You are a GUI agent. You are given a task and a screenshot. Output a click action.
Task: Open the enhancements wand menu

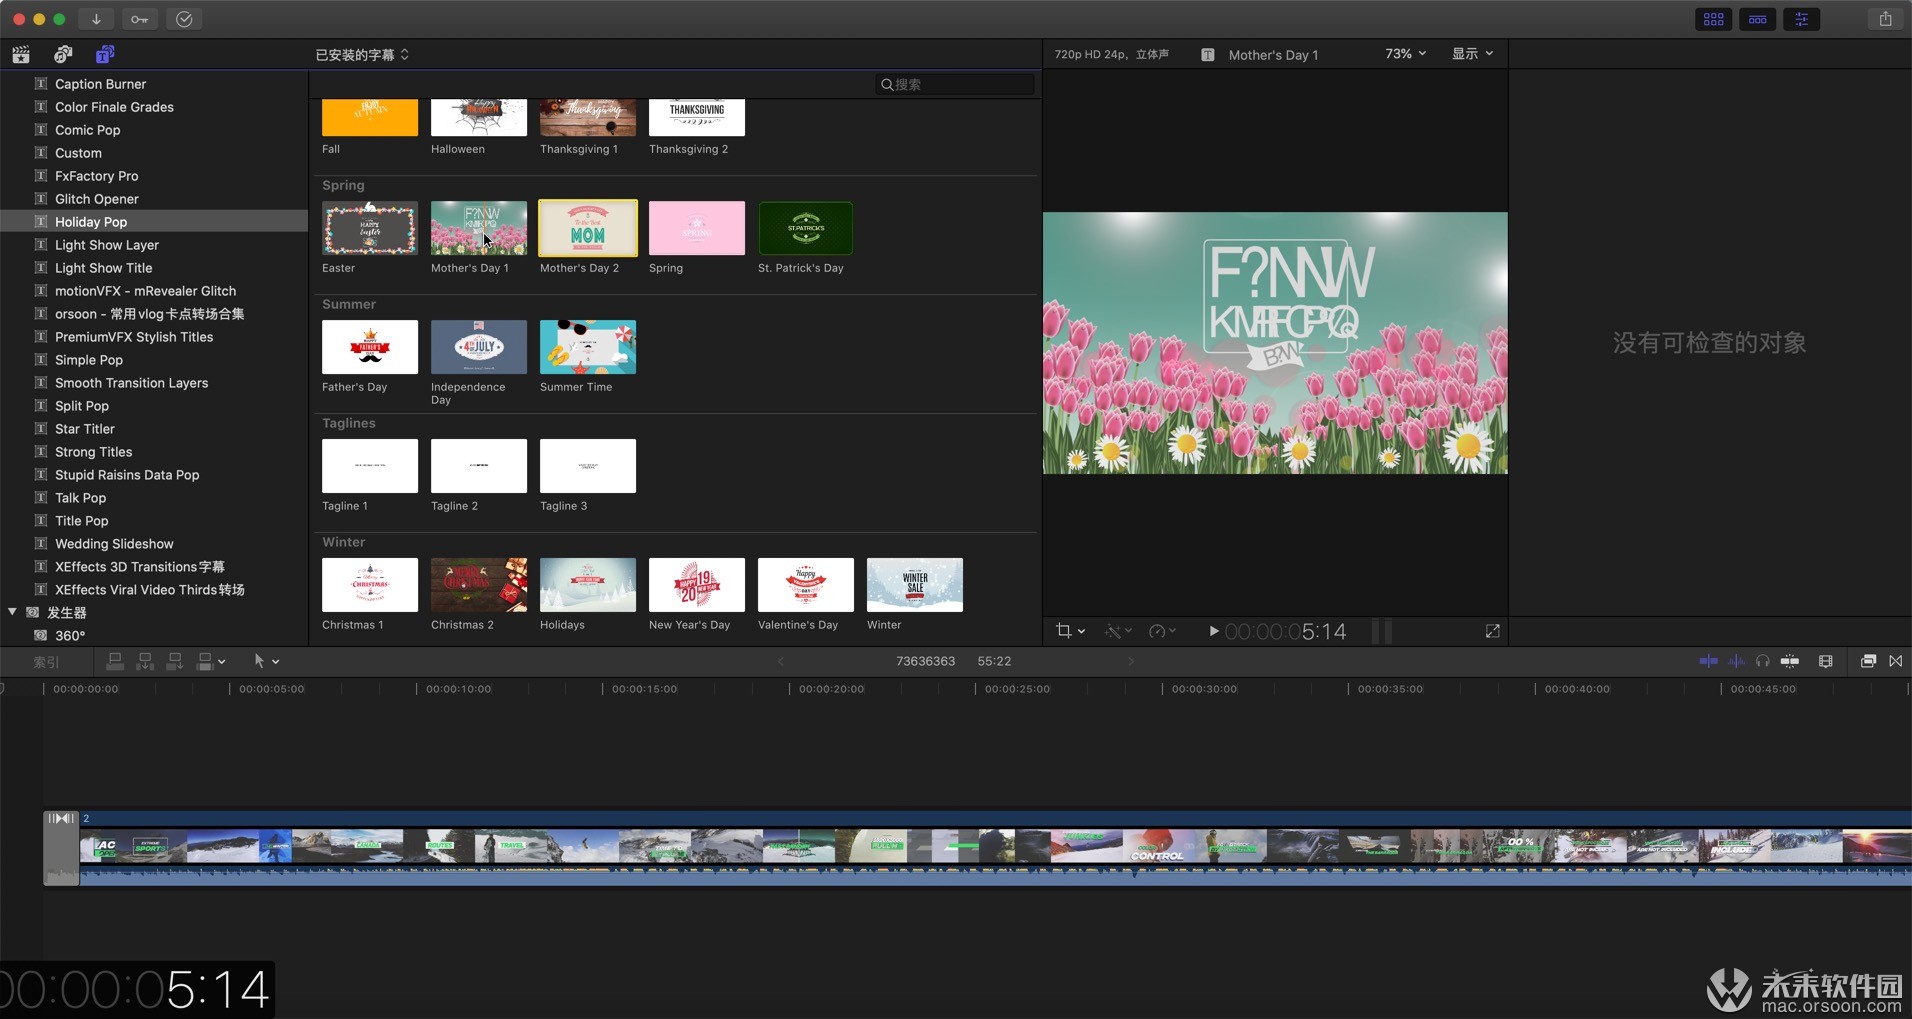[1117, 631]
